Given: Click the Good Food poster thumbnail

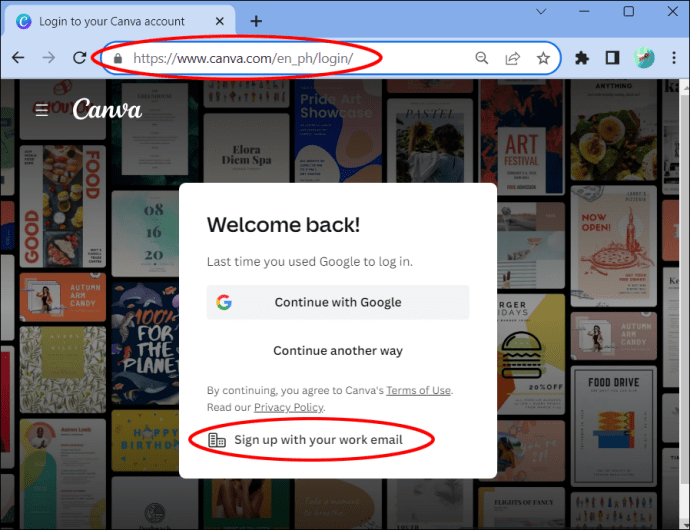Looking at the screenshot, I should 63,206.
